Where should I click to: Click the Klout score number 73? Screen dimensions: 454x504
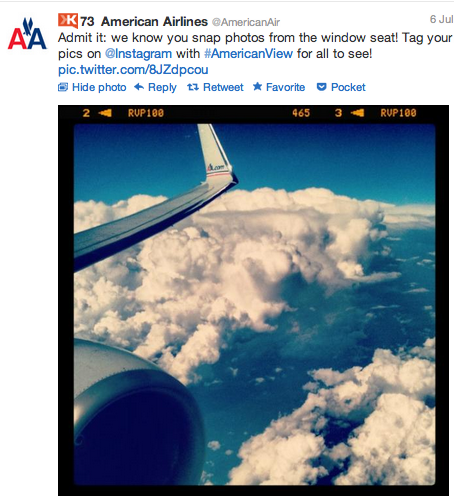pos(87,22)
